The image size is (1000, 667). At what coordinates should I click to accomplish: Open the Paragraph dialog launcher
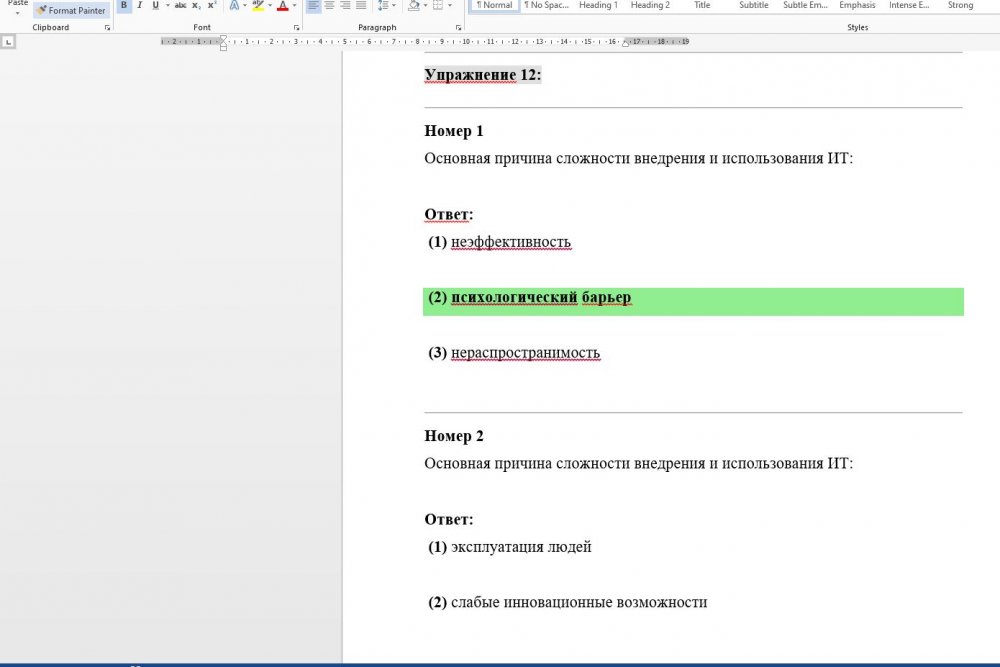[x=460, y=28]
